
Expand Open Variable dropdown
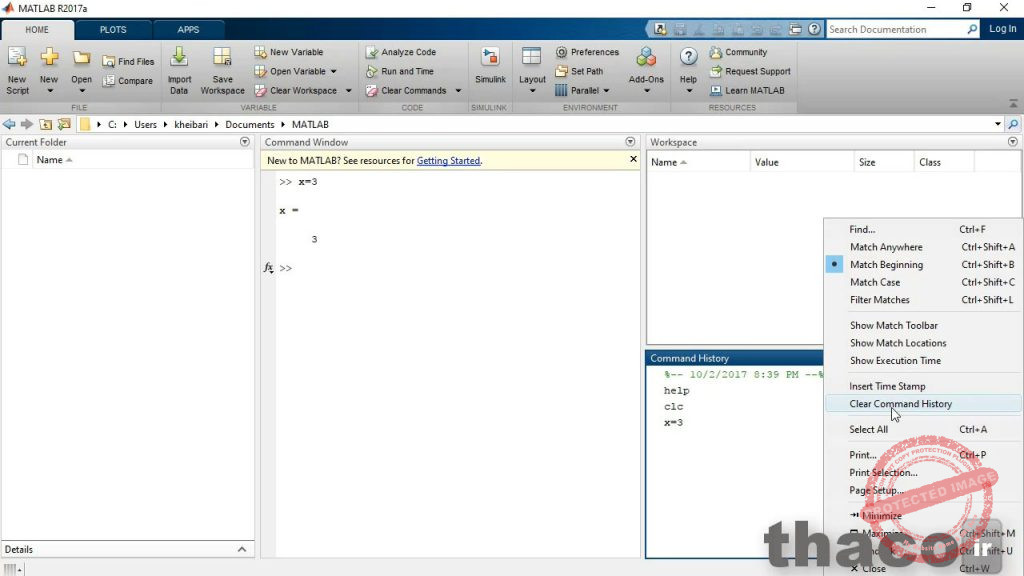pyautogui.click(x=334, y=71)
